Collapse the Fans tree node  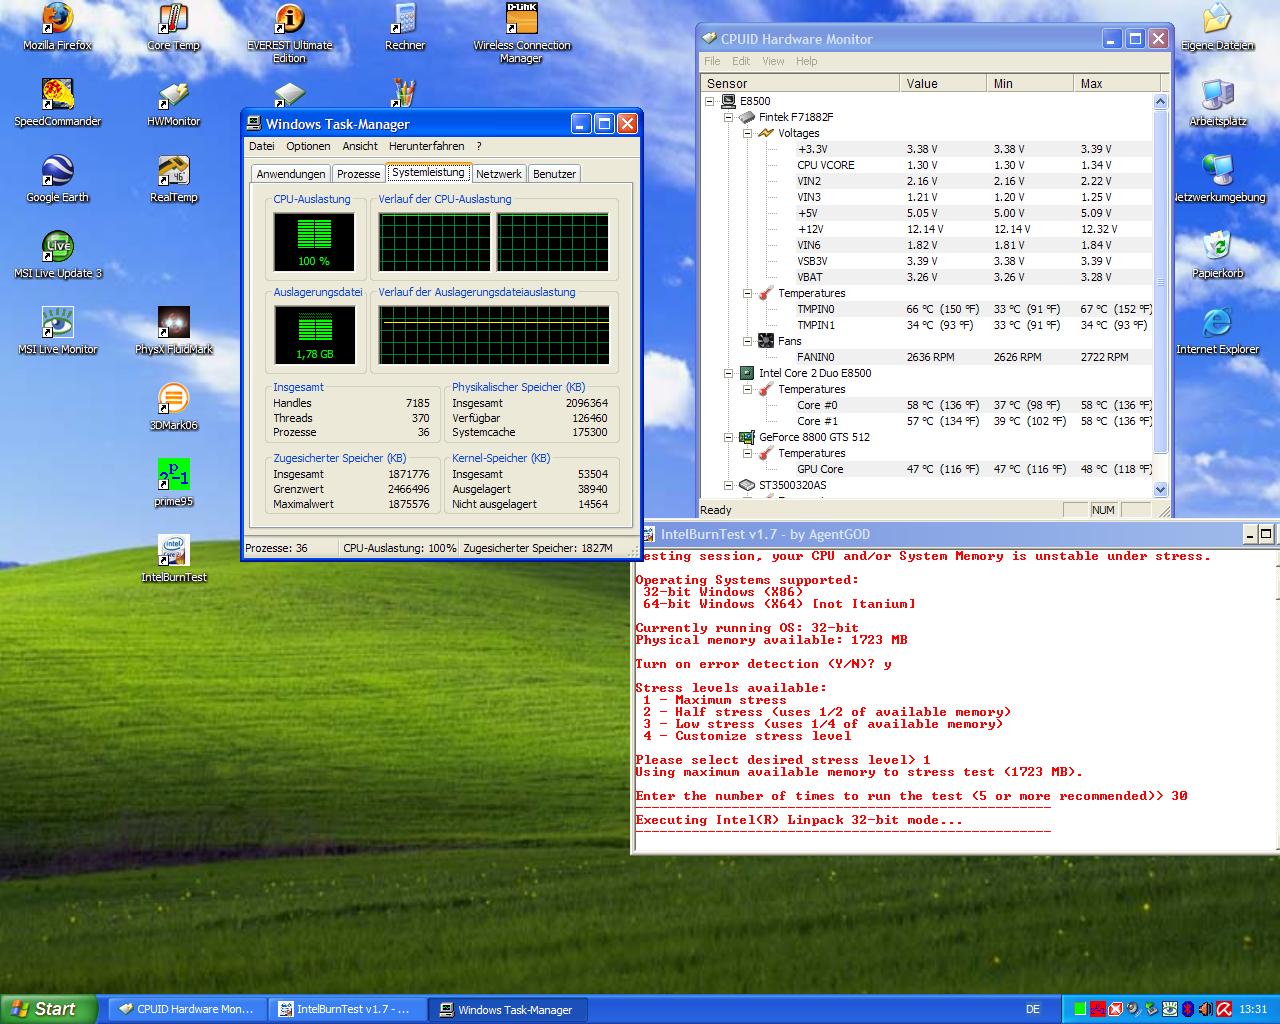point(747,341)
